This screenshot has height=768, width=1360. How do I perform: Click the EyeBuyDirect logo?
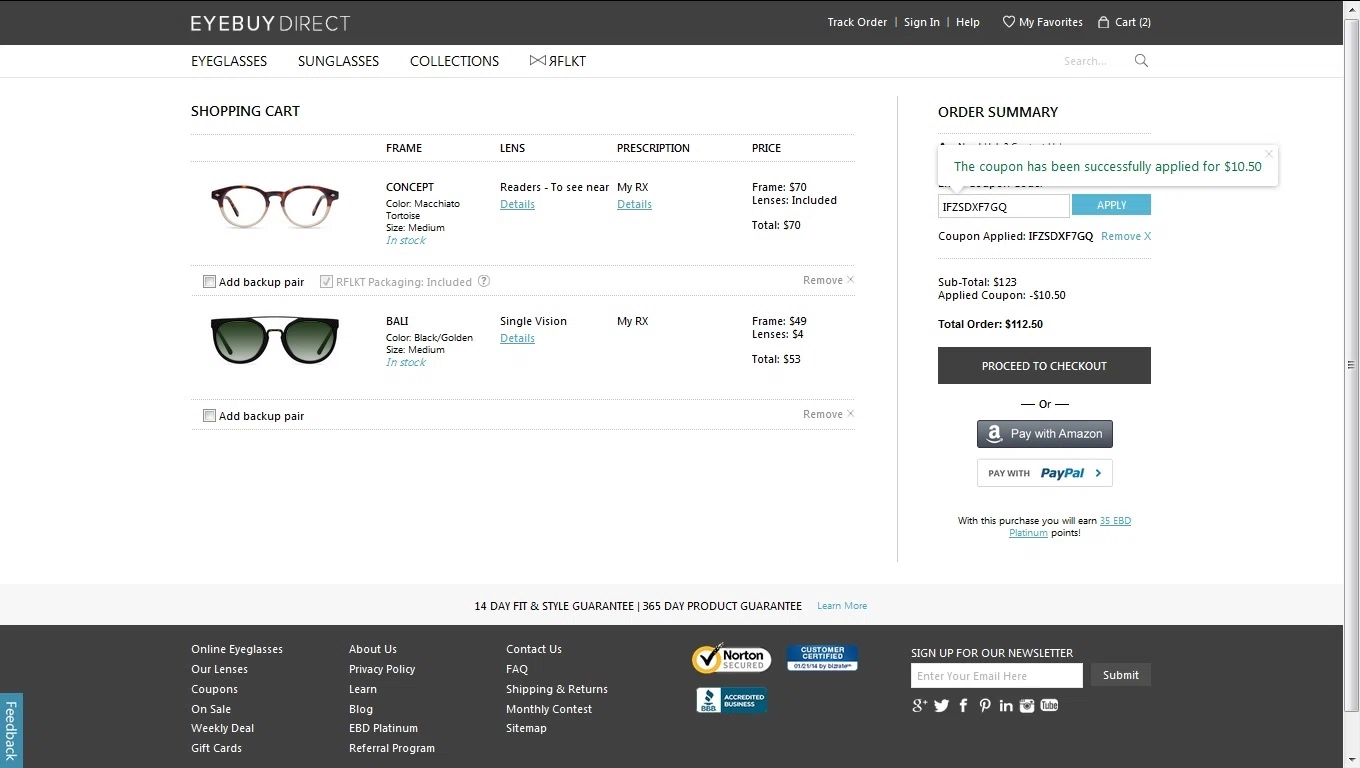click(270, 22)
